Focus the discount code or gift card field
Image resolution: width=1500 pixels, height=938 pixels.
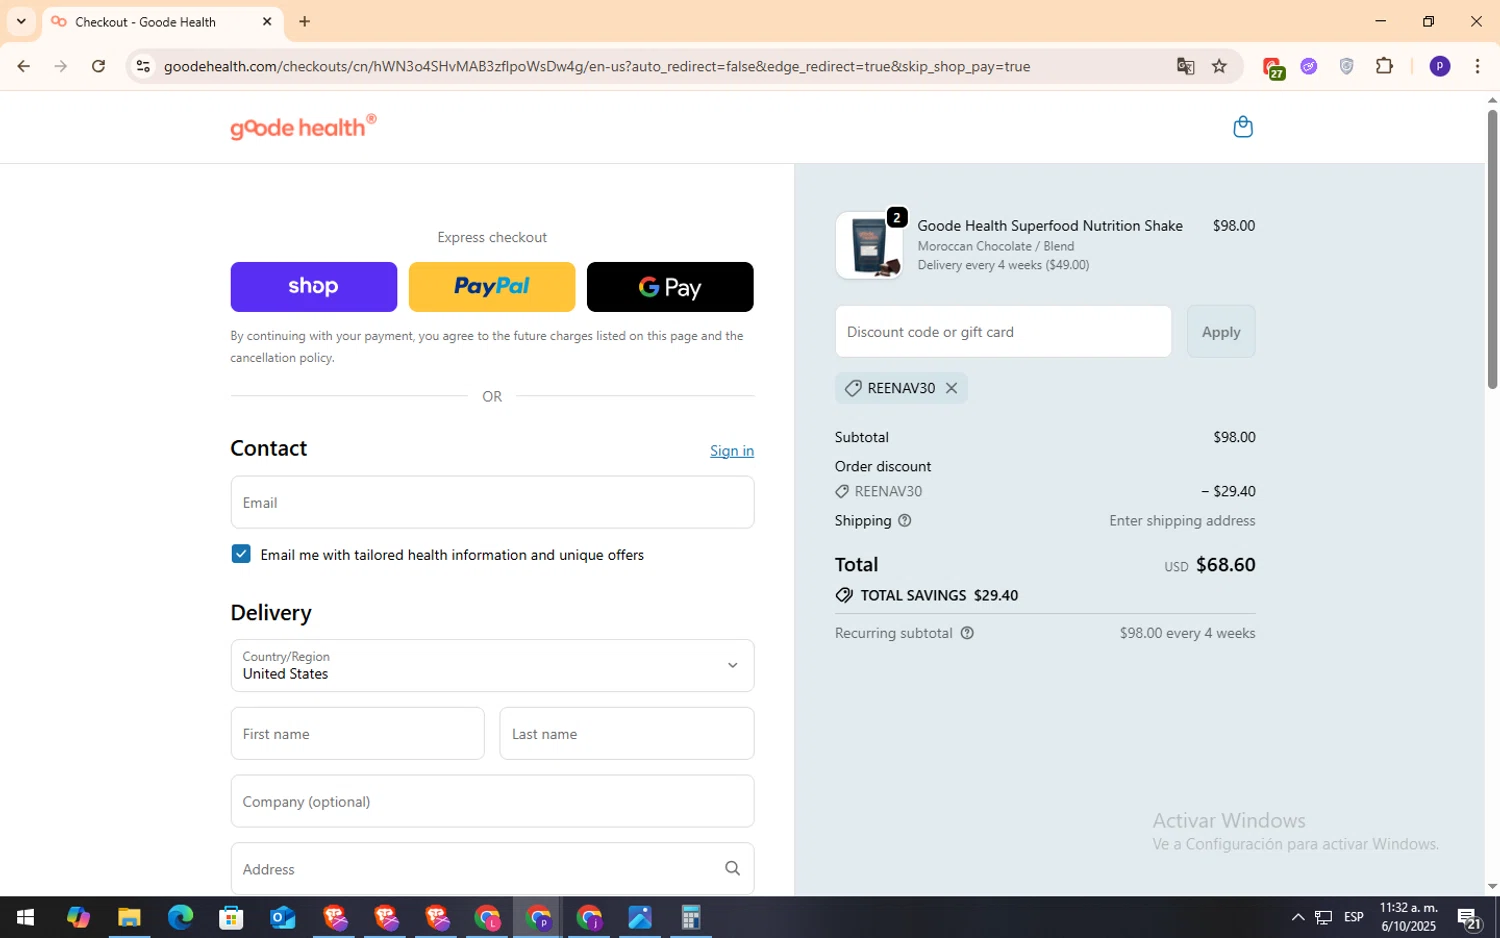(1003, 332)
